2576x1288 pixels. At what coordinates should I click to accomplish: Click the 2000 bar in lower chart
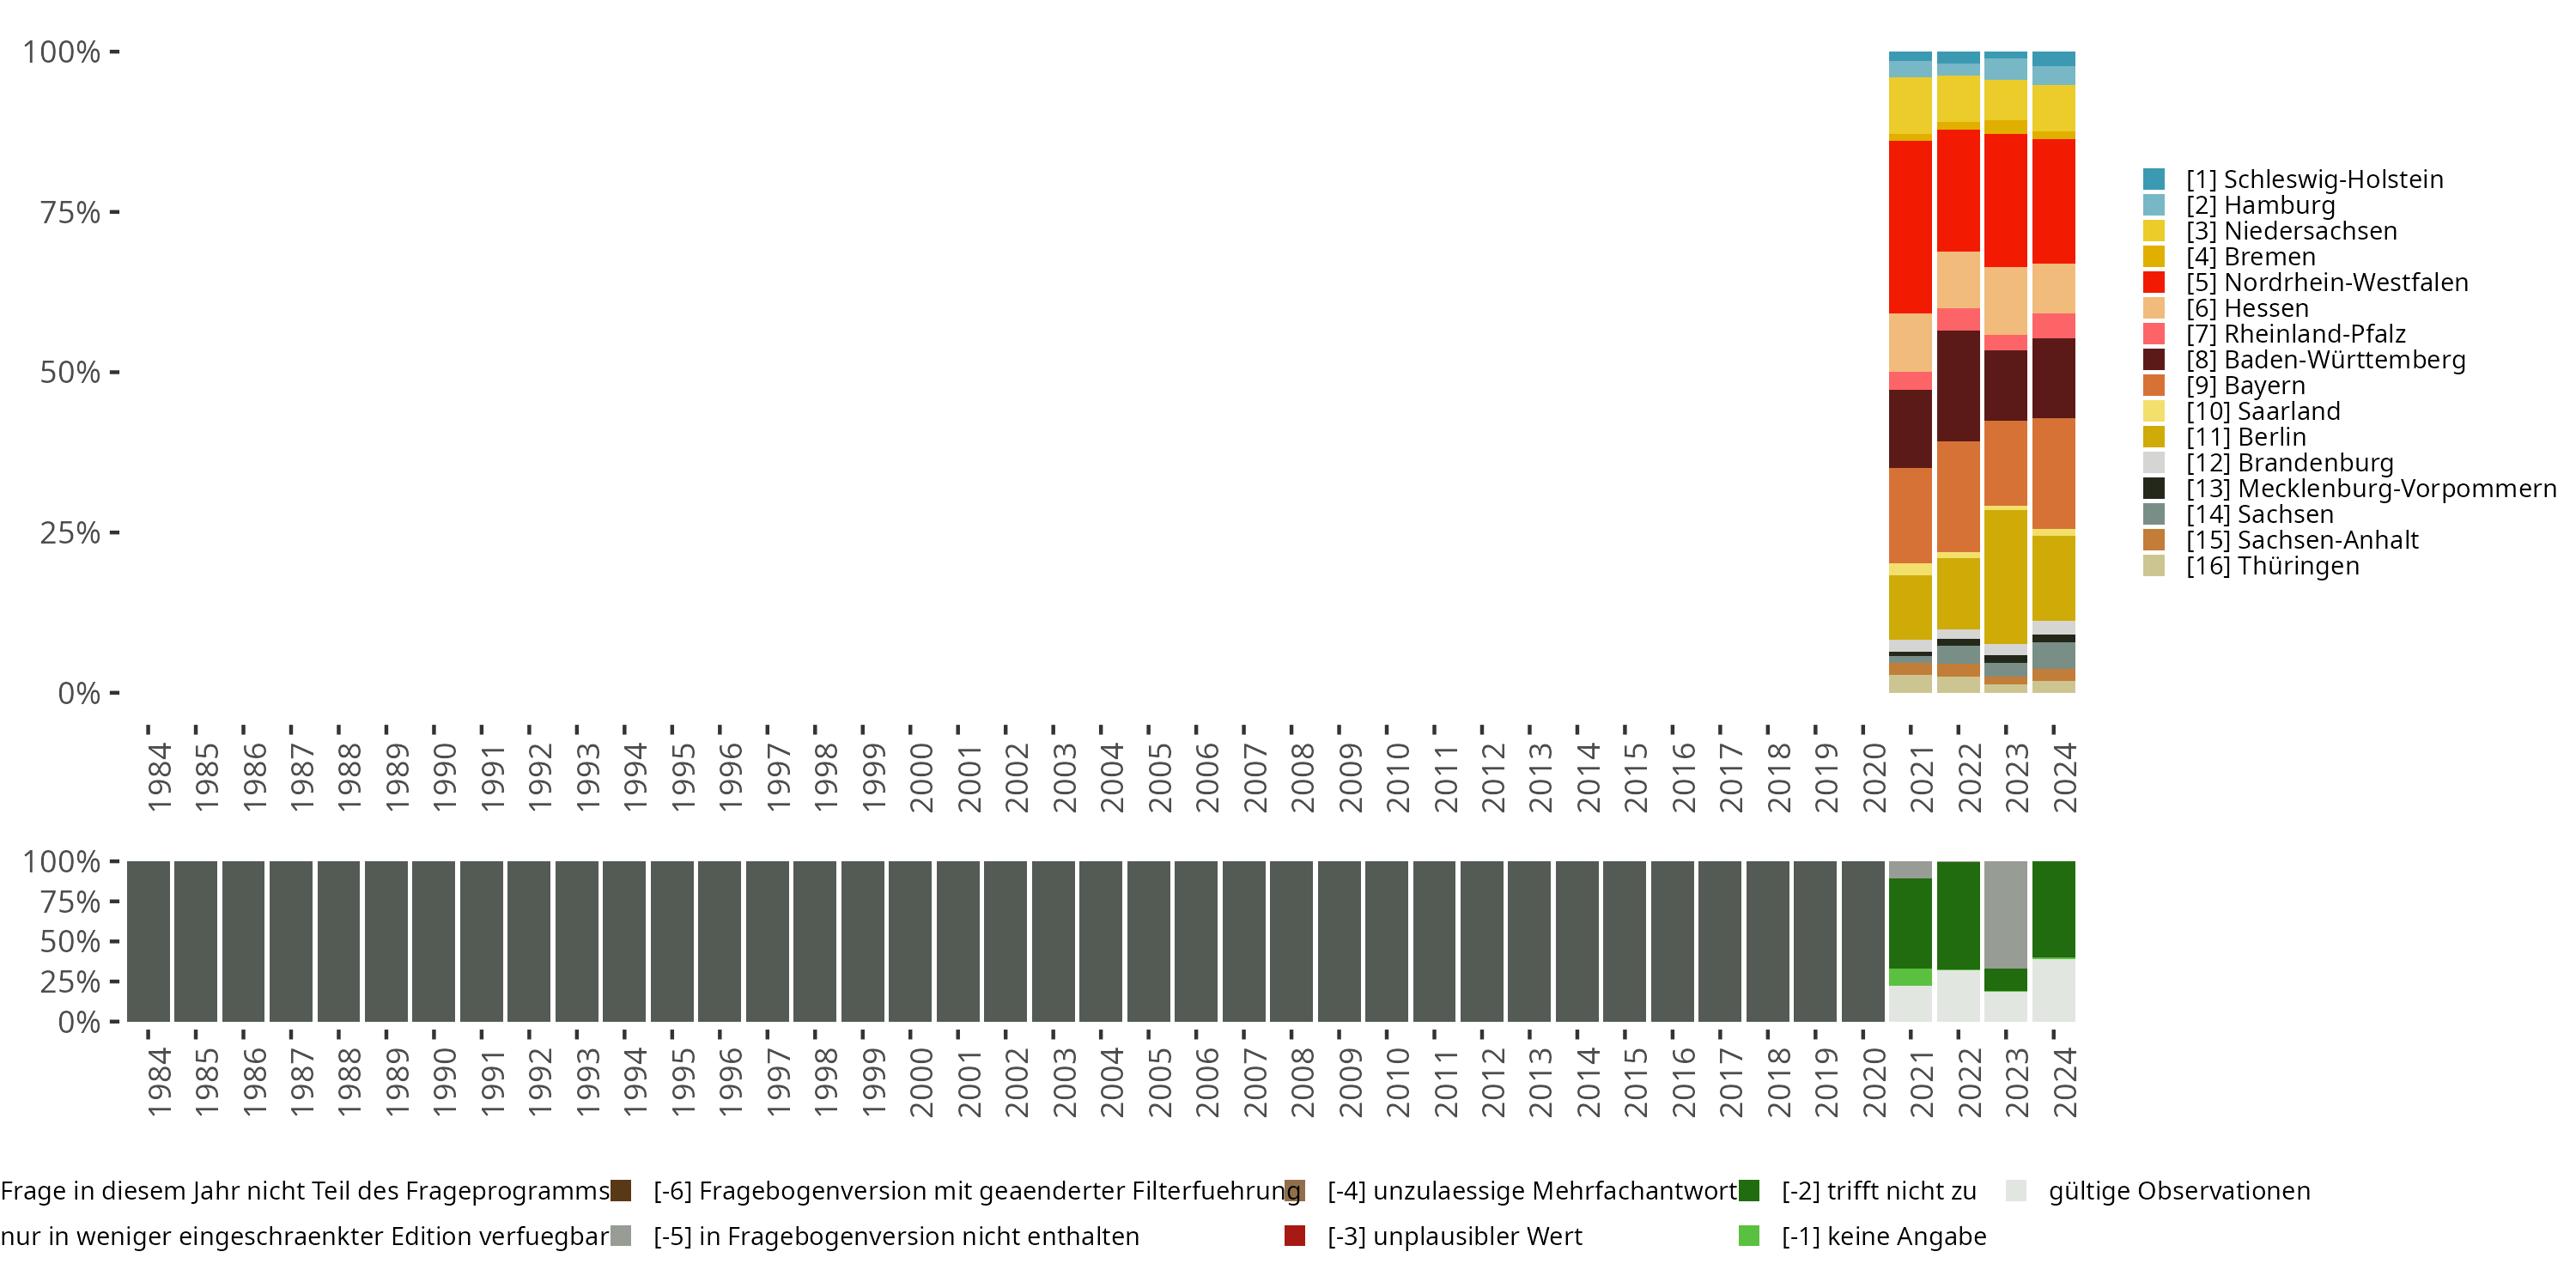point(910,941)
